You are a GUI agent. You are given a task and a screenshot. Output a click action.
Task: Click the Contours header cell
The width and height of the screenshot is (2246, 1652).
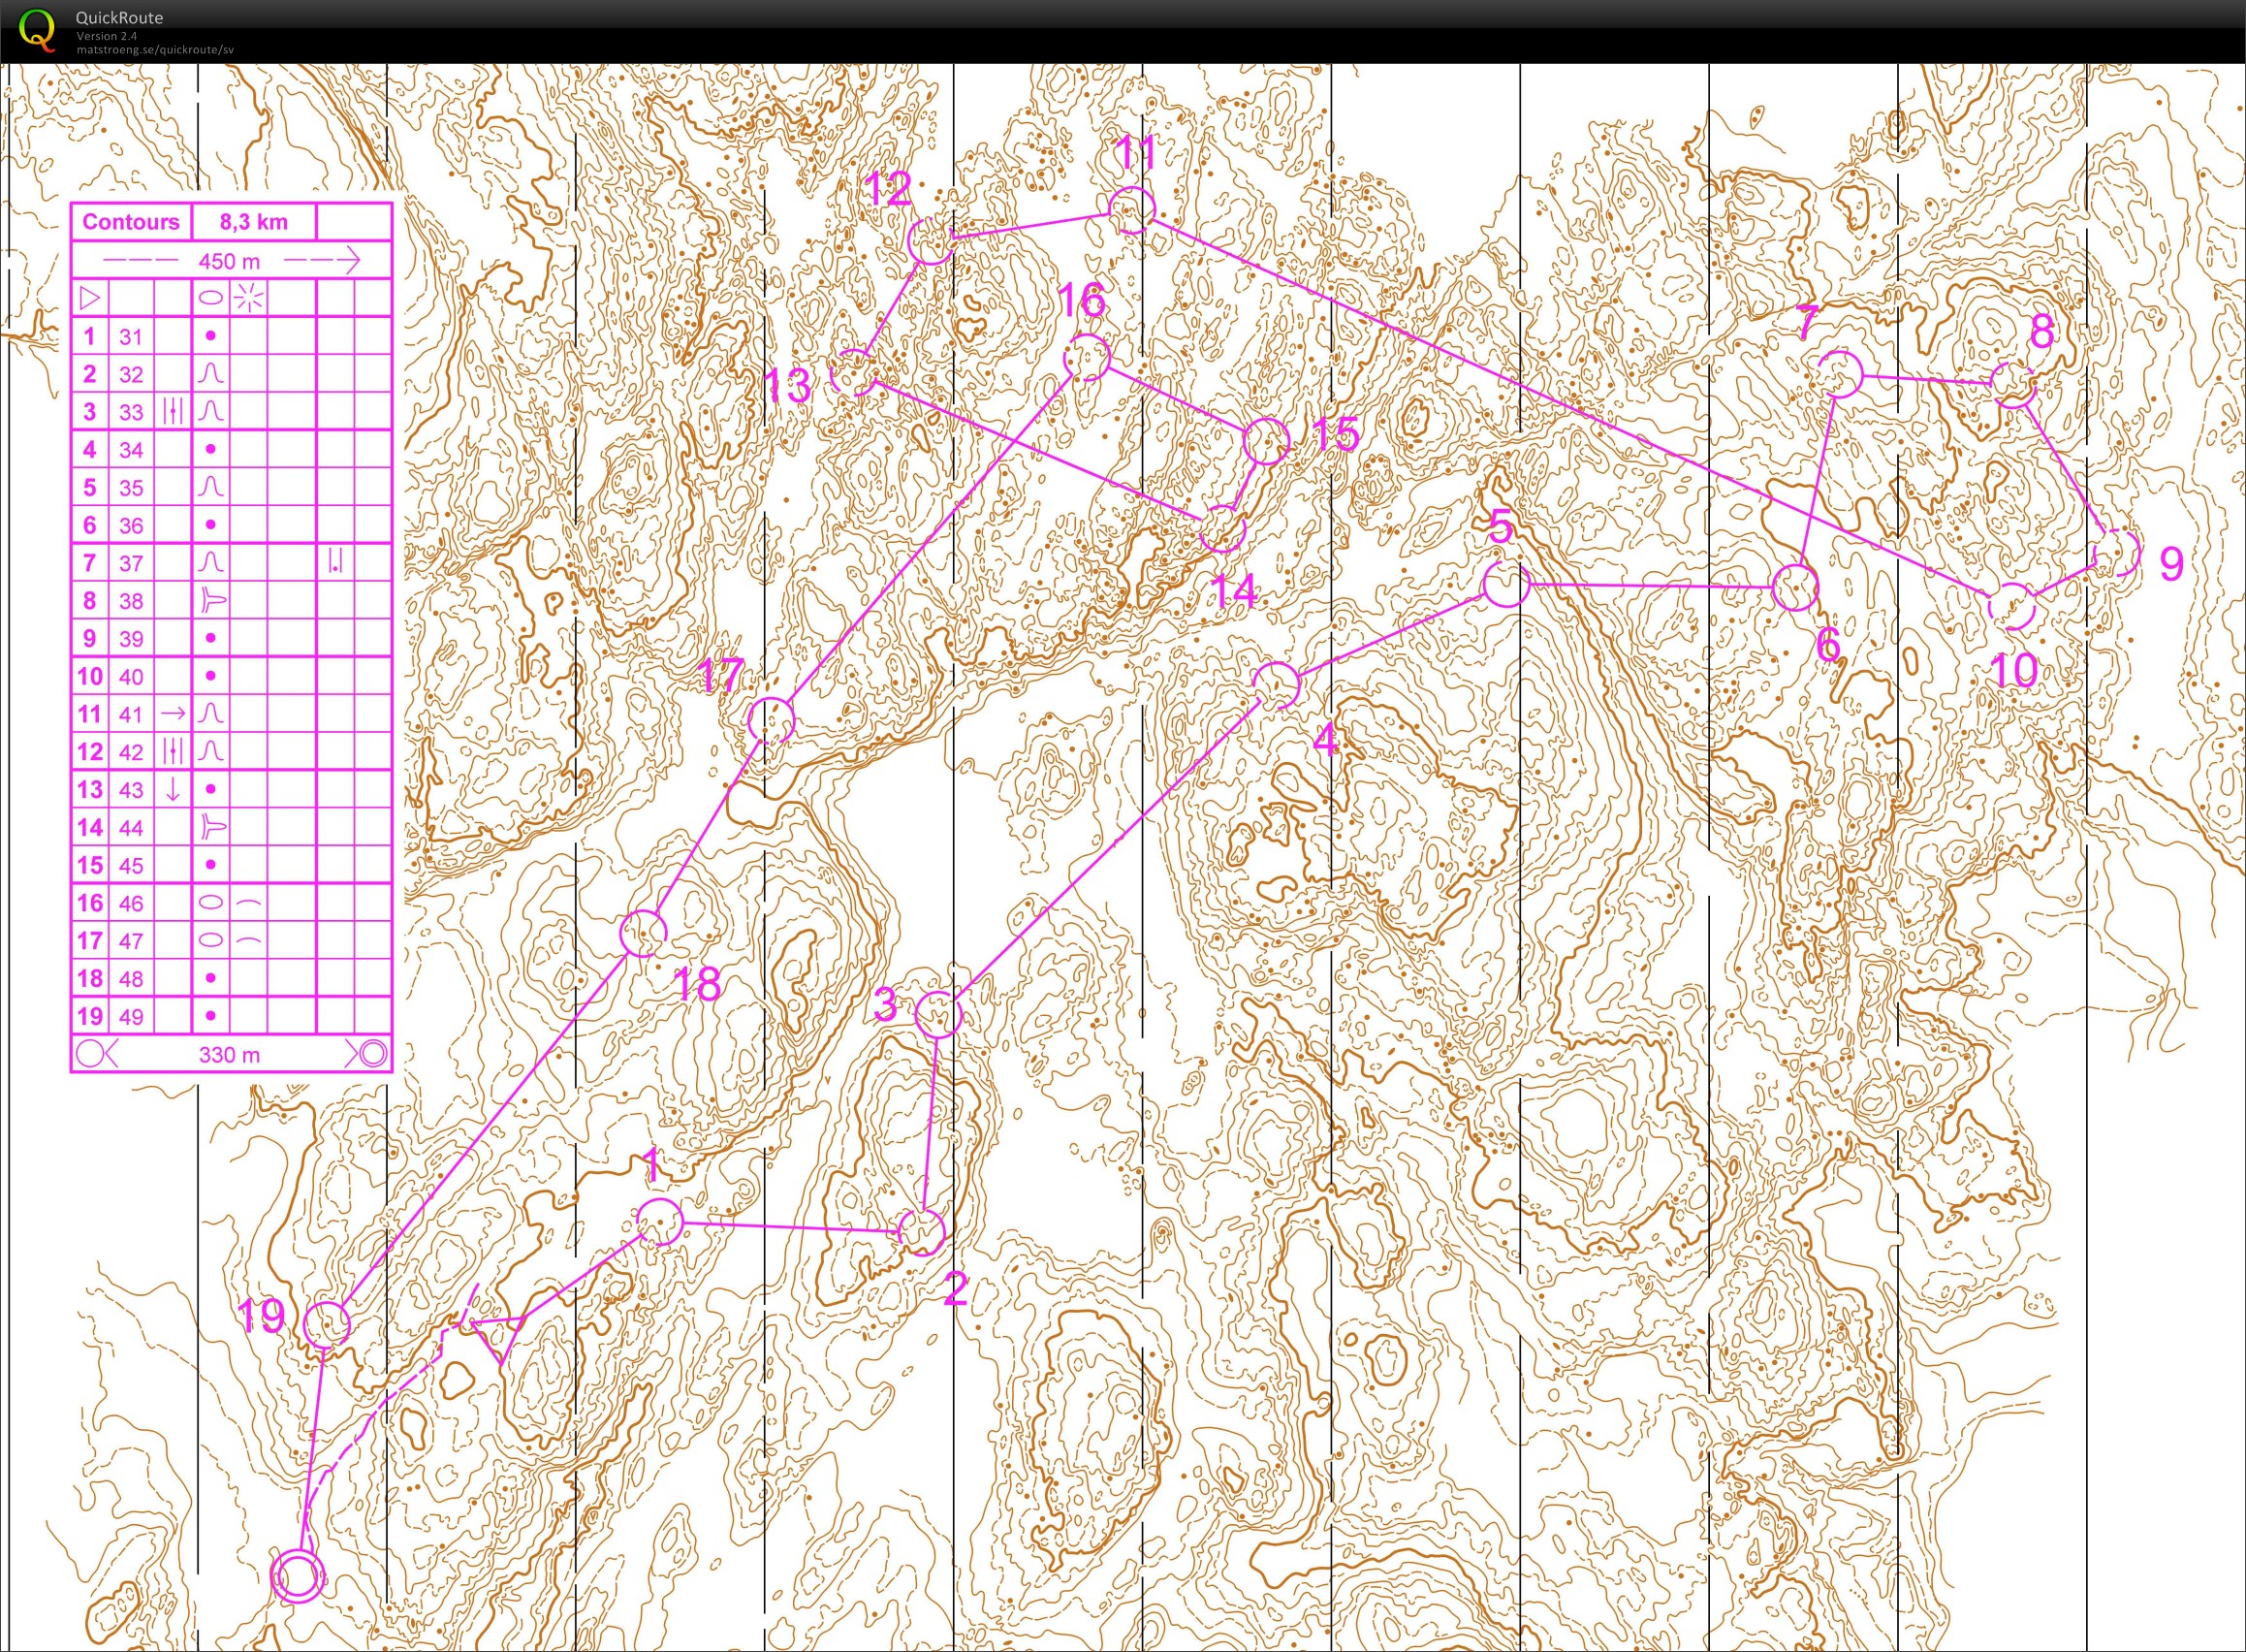point(131,222)
